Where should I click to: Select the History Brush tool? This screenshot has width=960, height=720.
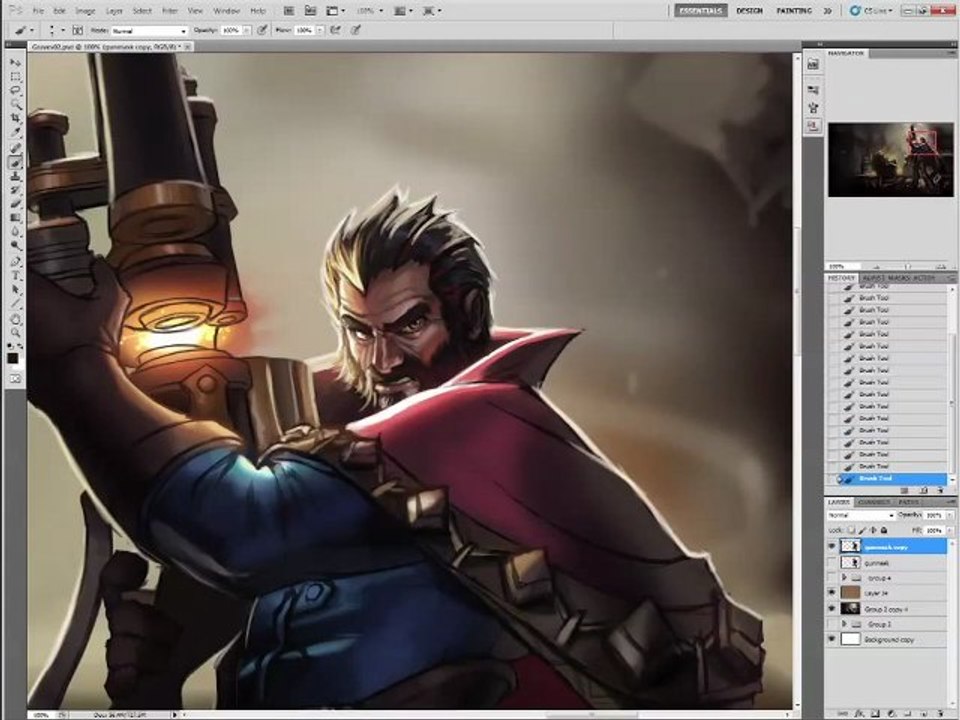tap(15, 190)
